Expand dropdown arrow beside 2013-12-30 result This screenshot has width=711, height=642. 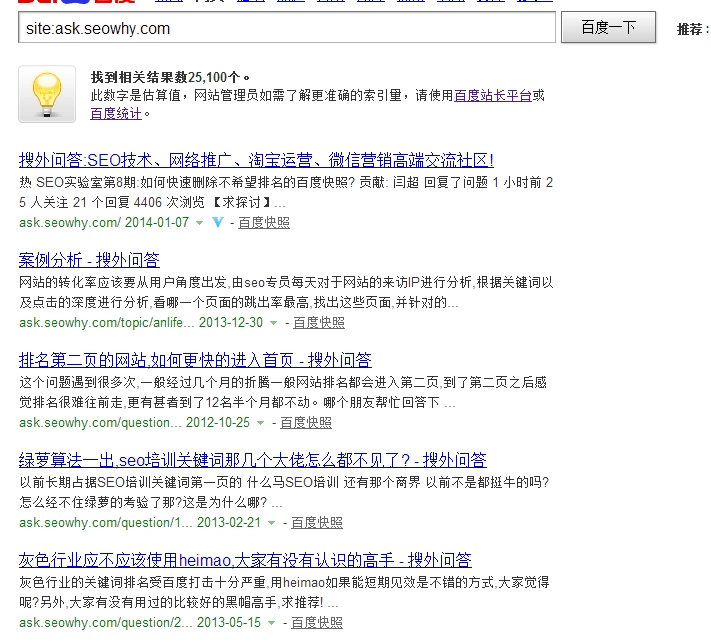(x=273, y=323)
